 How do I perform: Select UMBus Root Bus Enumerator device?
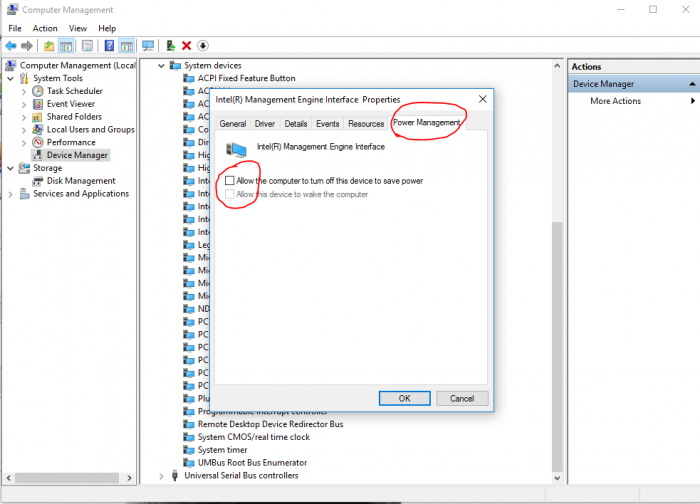252,463
